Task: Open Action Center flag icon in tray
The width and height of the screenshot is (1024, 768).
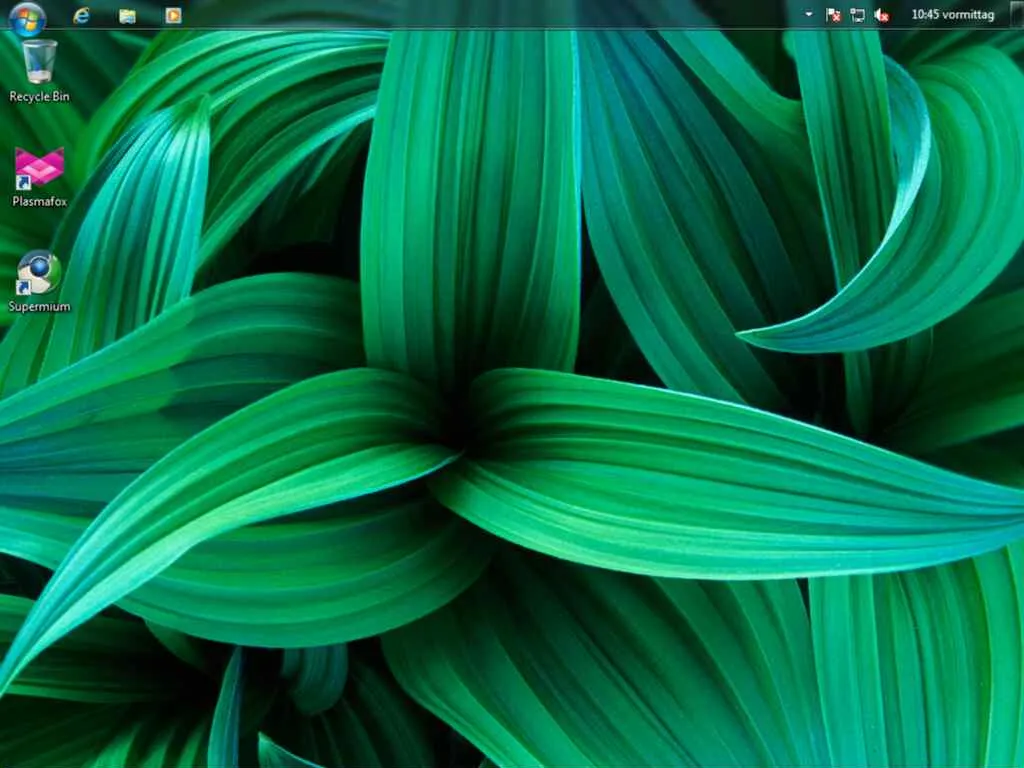Action: (833, 15)
